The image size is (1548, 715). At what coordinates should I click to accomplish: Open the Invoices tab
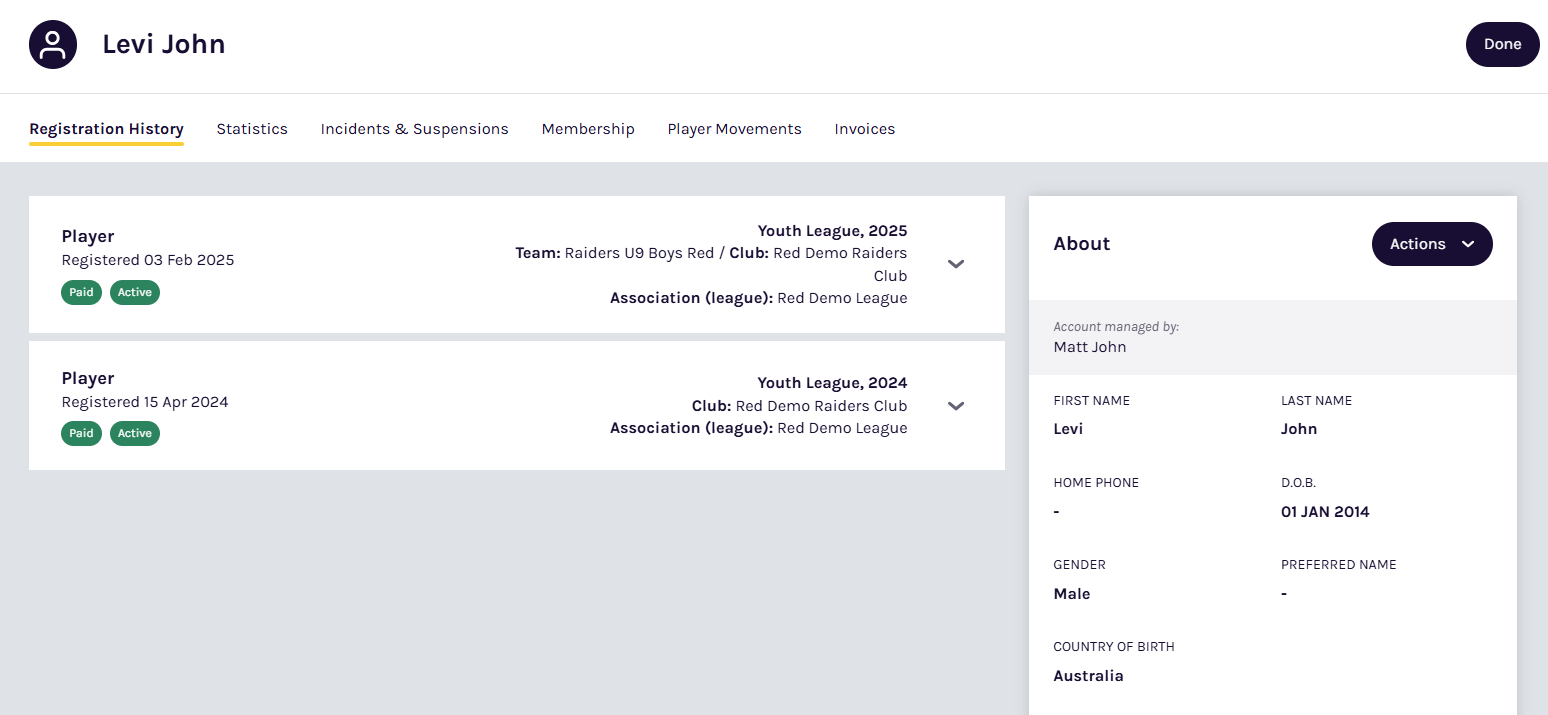pos(864,129)
